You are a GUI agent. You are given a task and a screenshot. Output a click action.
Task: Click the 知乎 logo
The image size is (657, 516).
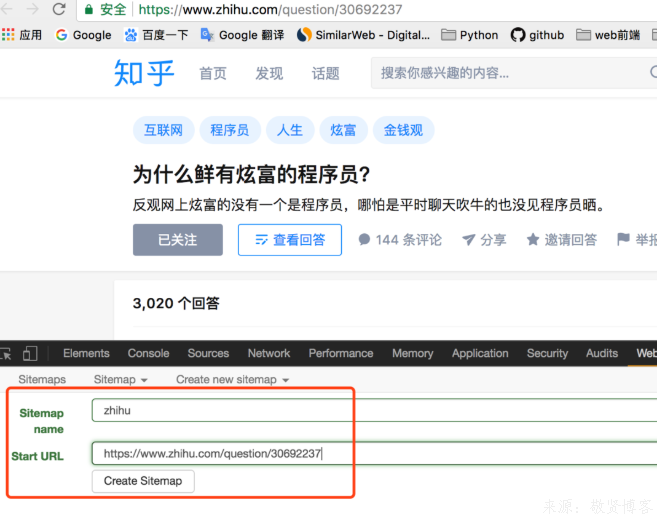(x=144, y=73)
